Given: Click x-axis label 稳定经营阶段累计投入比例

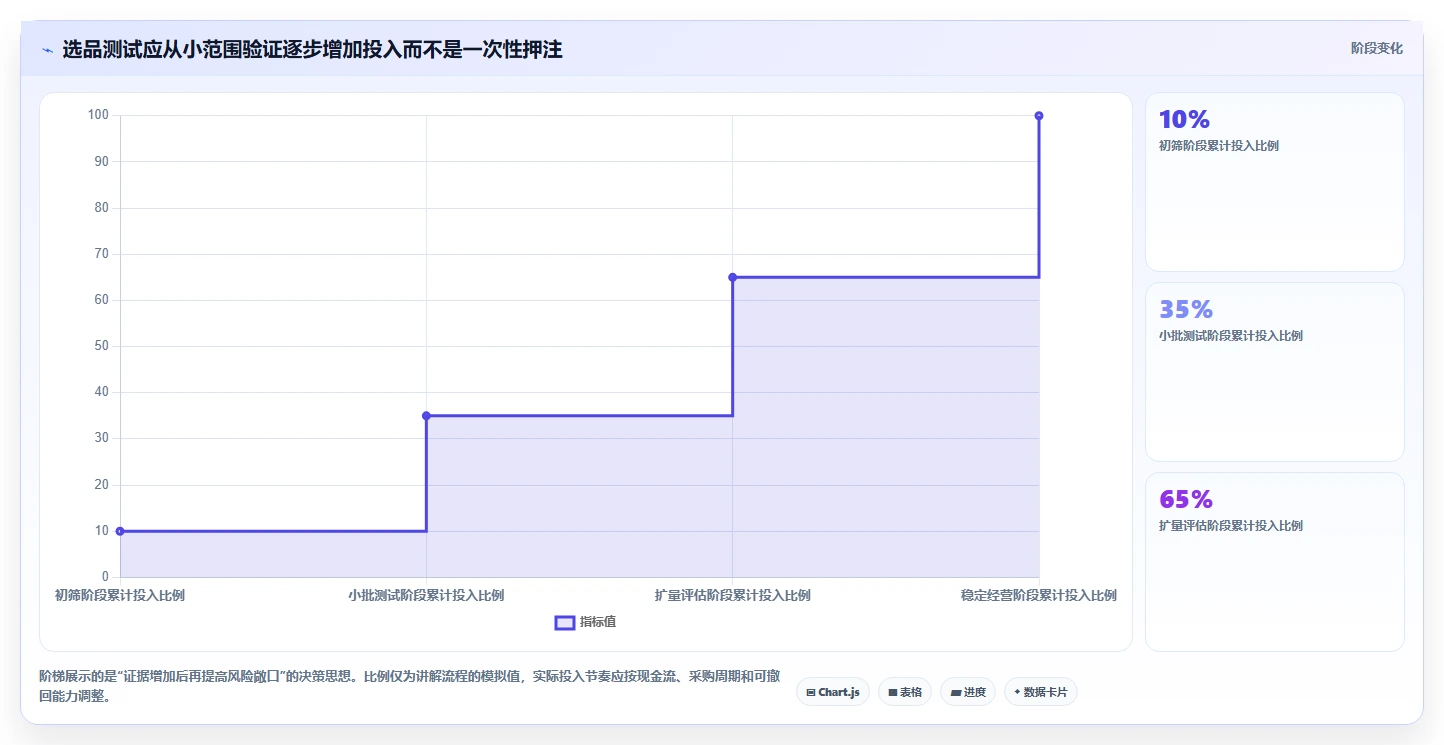Looking at the screenshot, I should click(1039, 595).
